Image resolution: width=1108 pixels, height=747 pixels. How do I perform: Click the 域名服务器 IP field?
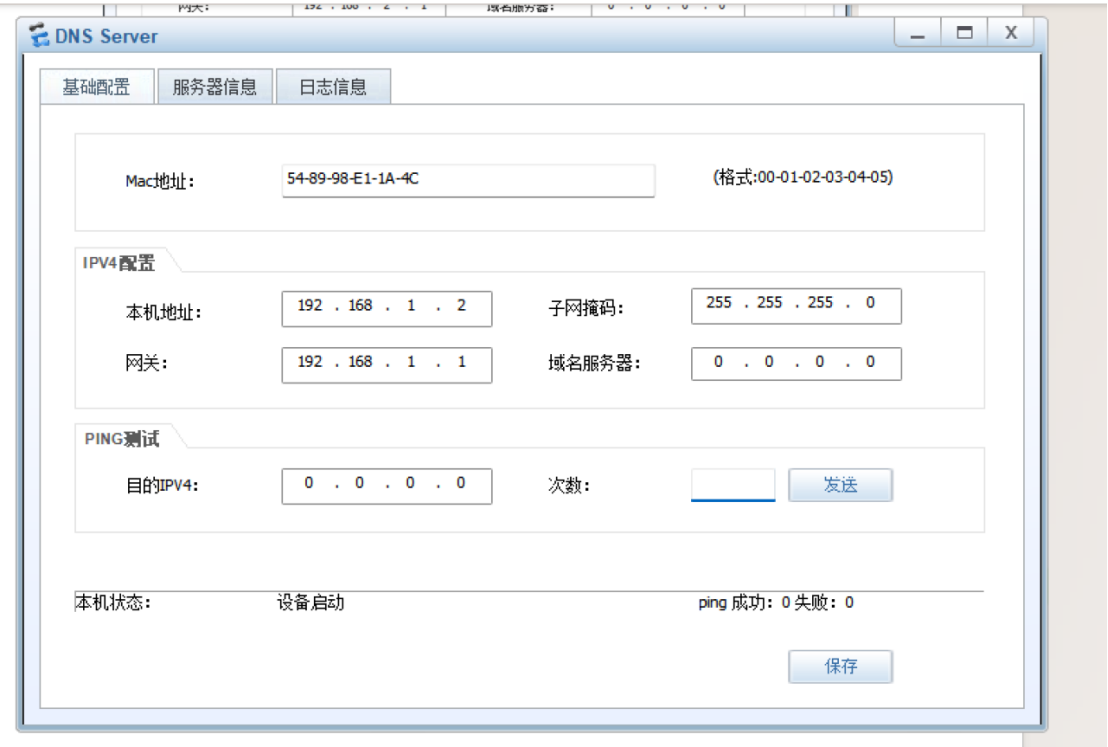pyautogui.click(x=796, y=363)
